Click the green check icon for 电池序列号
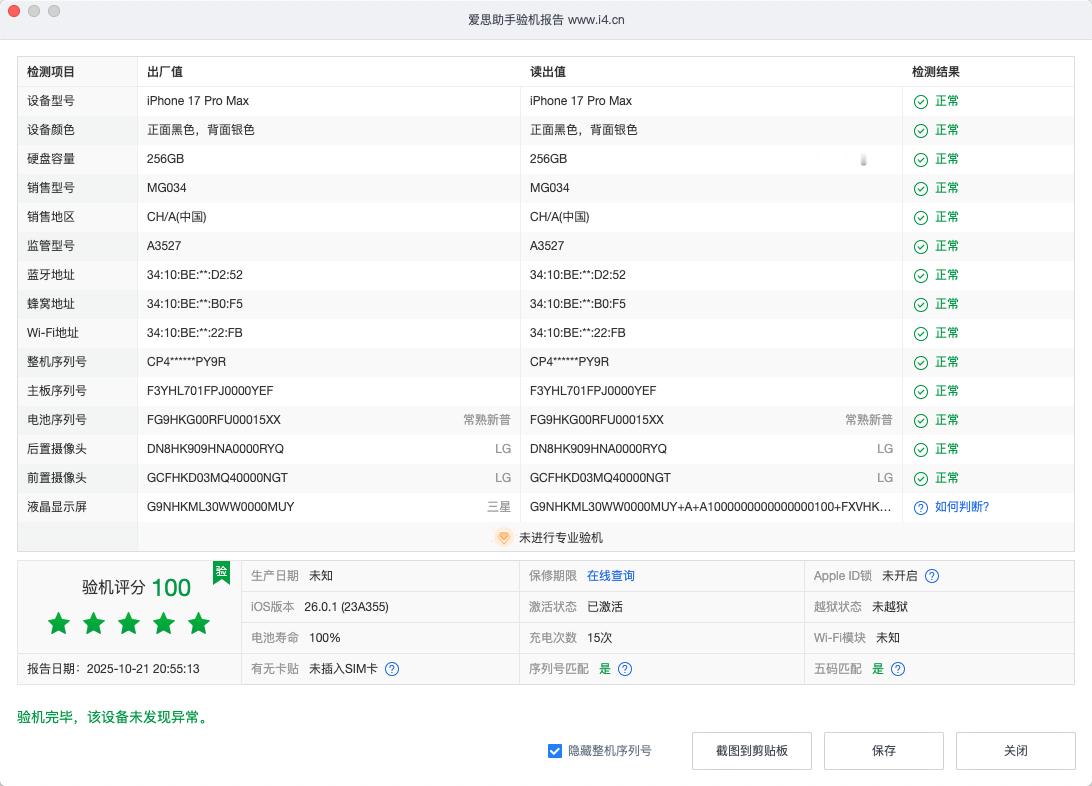The width and height of the screenshot is (1092, 786). [921, 420]
